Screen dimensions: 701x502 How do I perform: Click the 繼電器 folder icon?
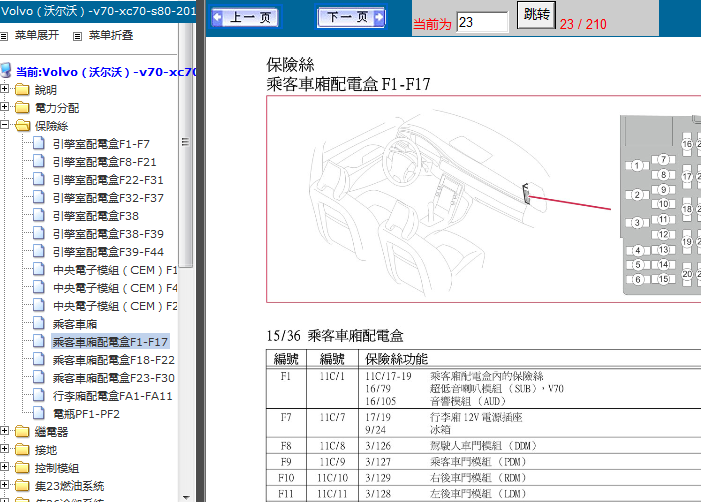coord(22,431)
